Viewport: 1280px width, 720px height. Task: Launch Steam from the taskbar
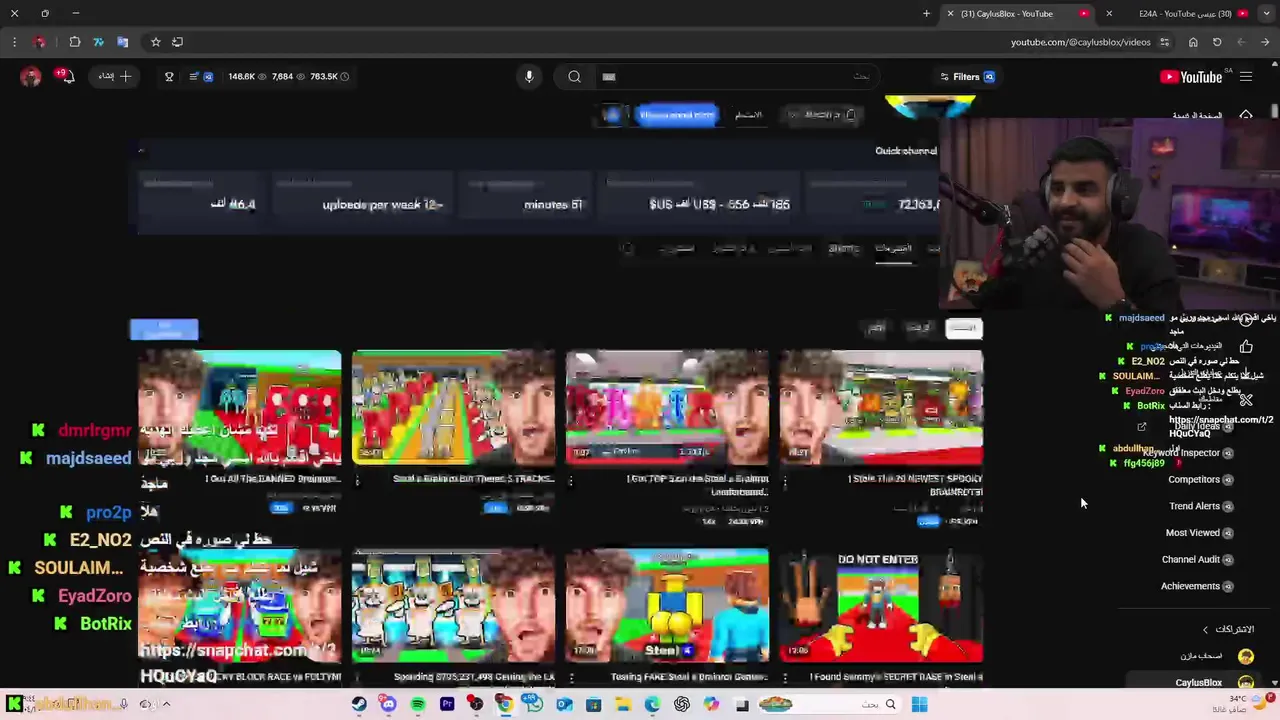coord(358,704)
